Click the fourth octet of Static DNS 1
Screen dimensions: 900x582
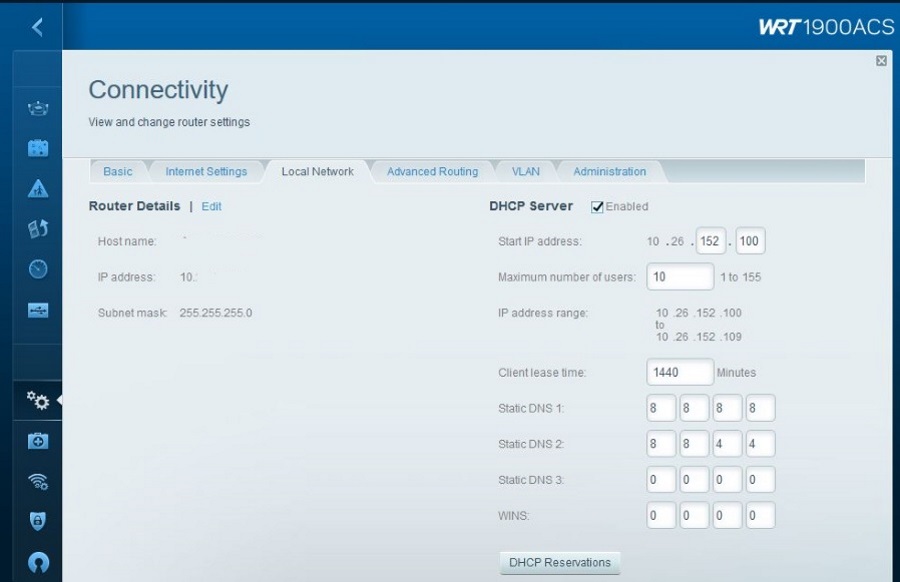761,408
